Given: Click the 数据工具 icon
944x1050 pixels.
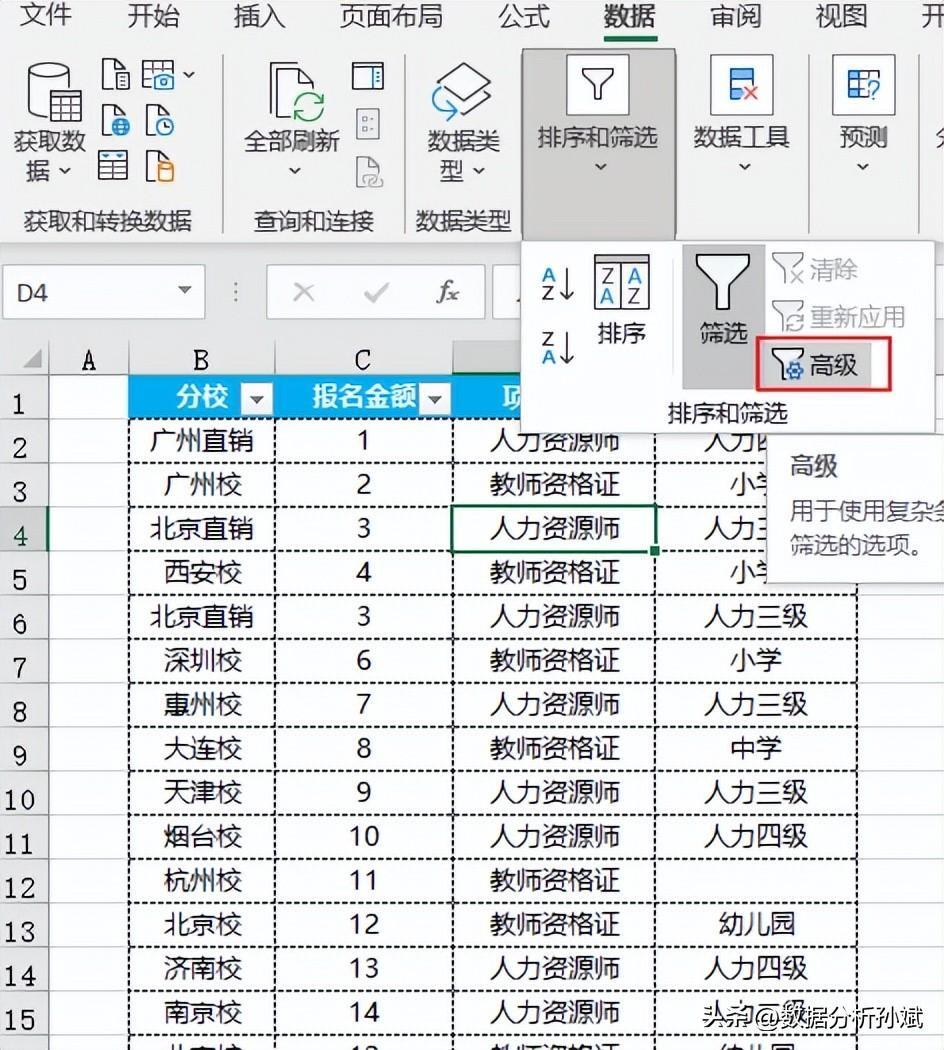Looking at the screenshot, I should (x=741, y=87).
